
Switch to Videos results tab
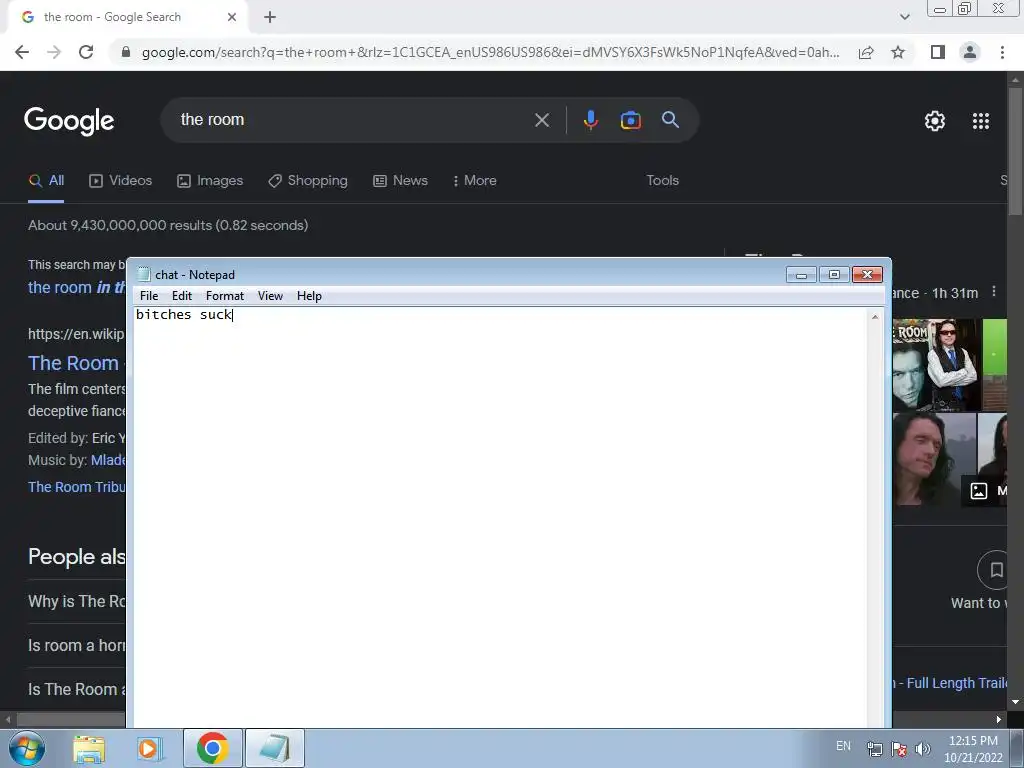coord(120,181)
